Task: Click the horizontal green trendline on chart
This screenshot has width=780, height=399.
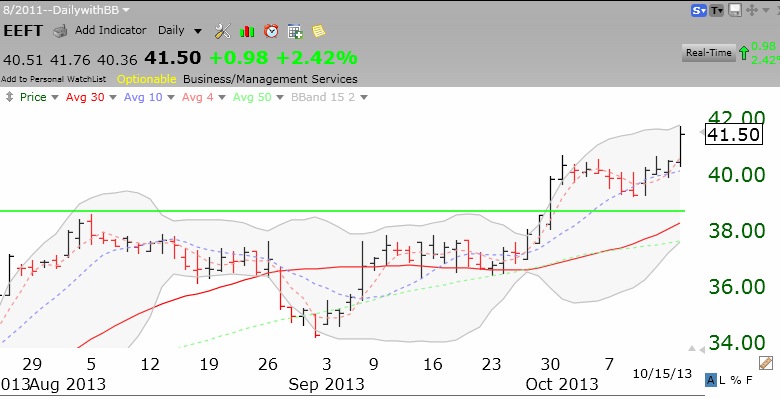Action: 342,211
